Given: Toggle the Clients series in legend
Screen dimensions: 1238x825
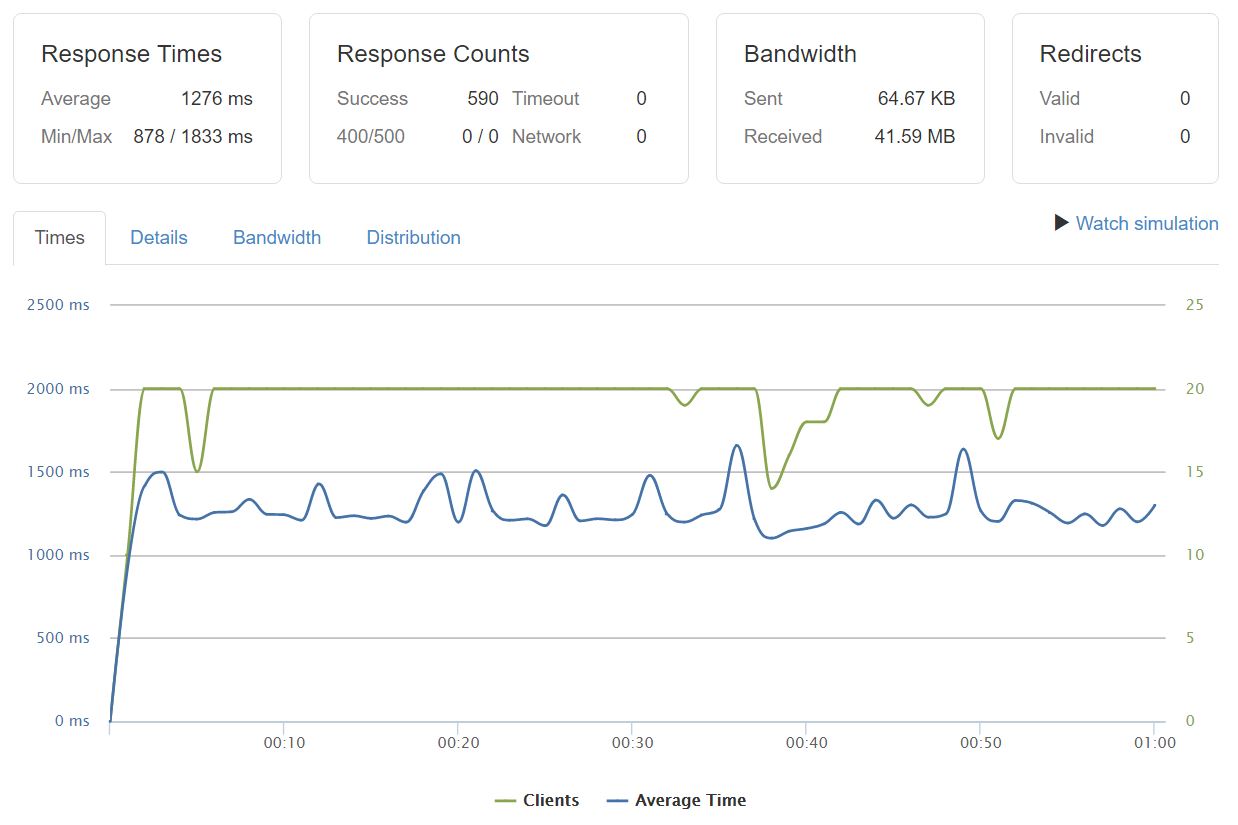Looking at the screenshot, I should tap(550, 800).
